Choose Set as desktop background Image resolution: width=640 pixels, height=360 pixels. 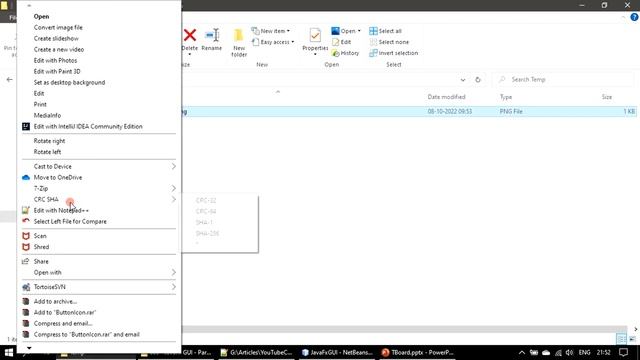(99, 83)
